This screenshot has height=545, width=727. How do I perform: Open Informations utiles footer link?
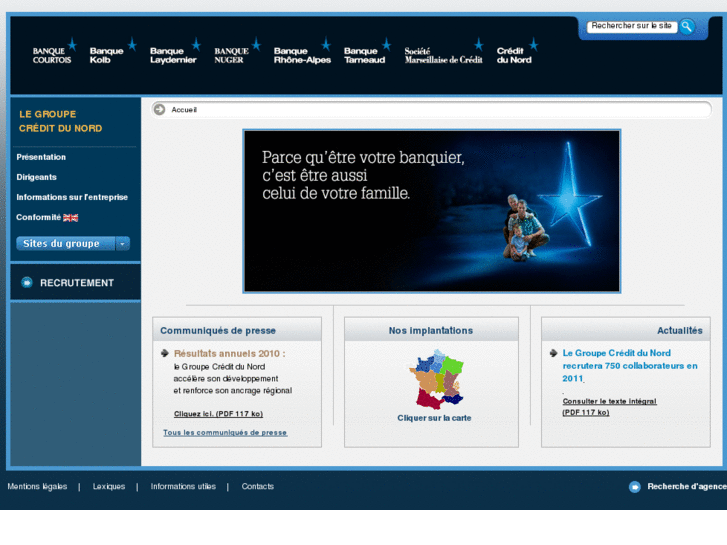[x=183, y=487]
